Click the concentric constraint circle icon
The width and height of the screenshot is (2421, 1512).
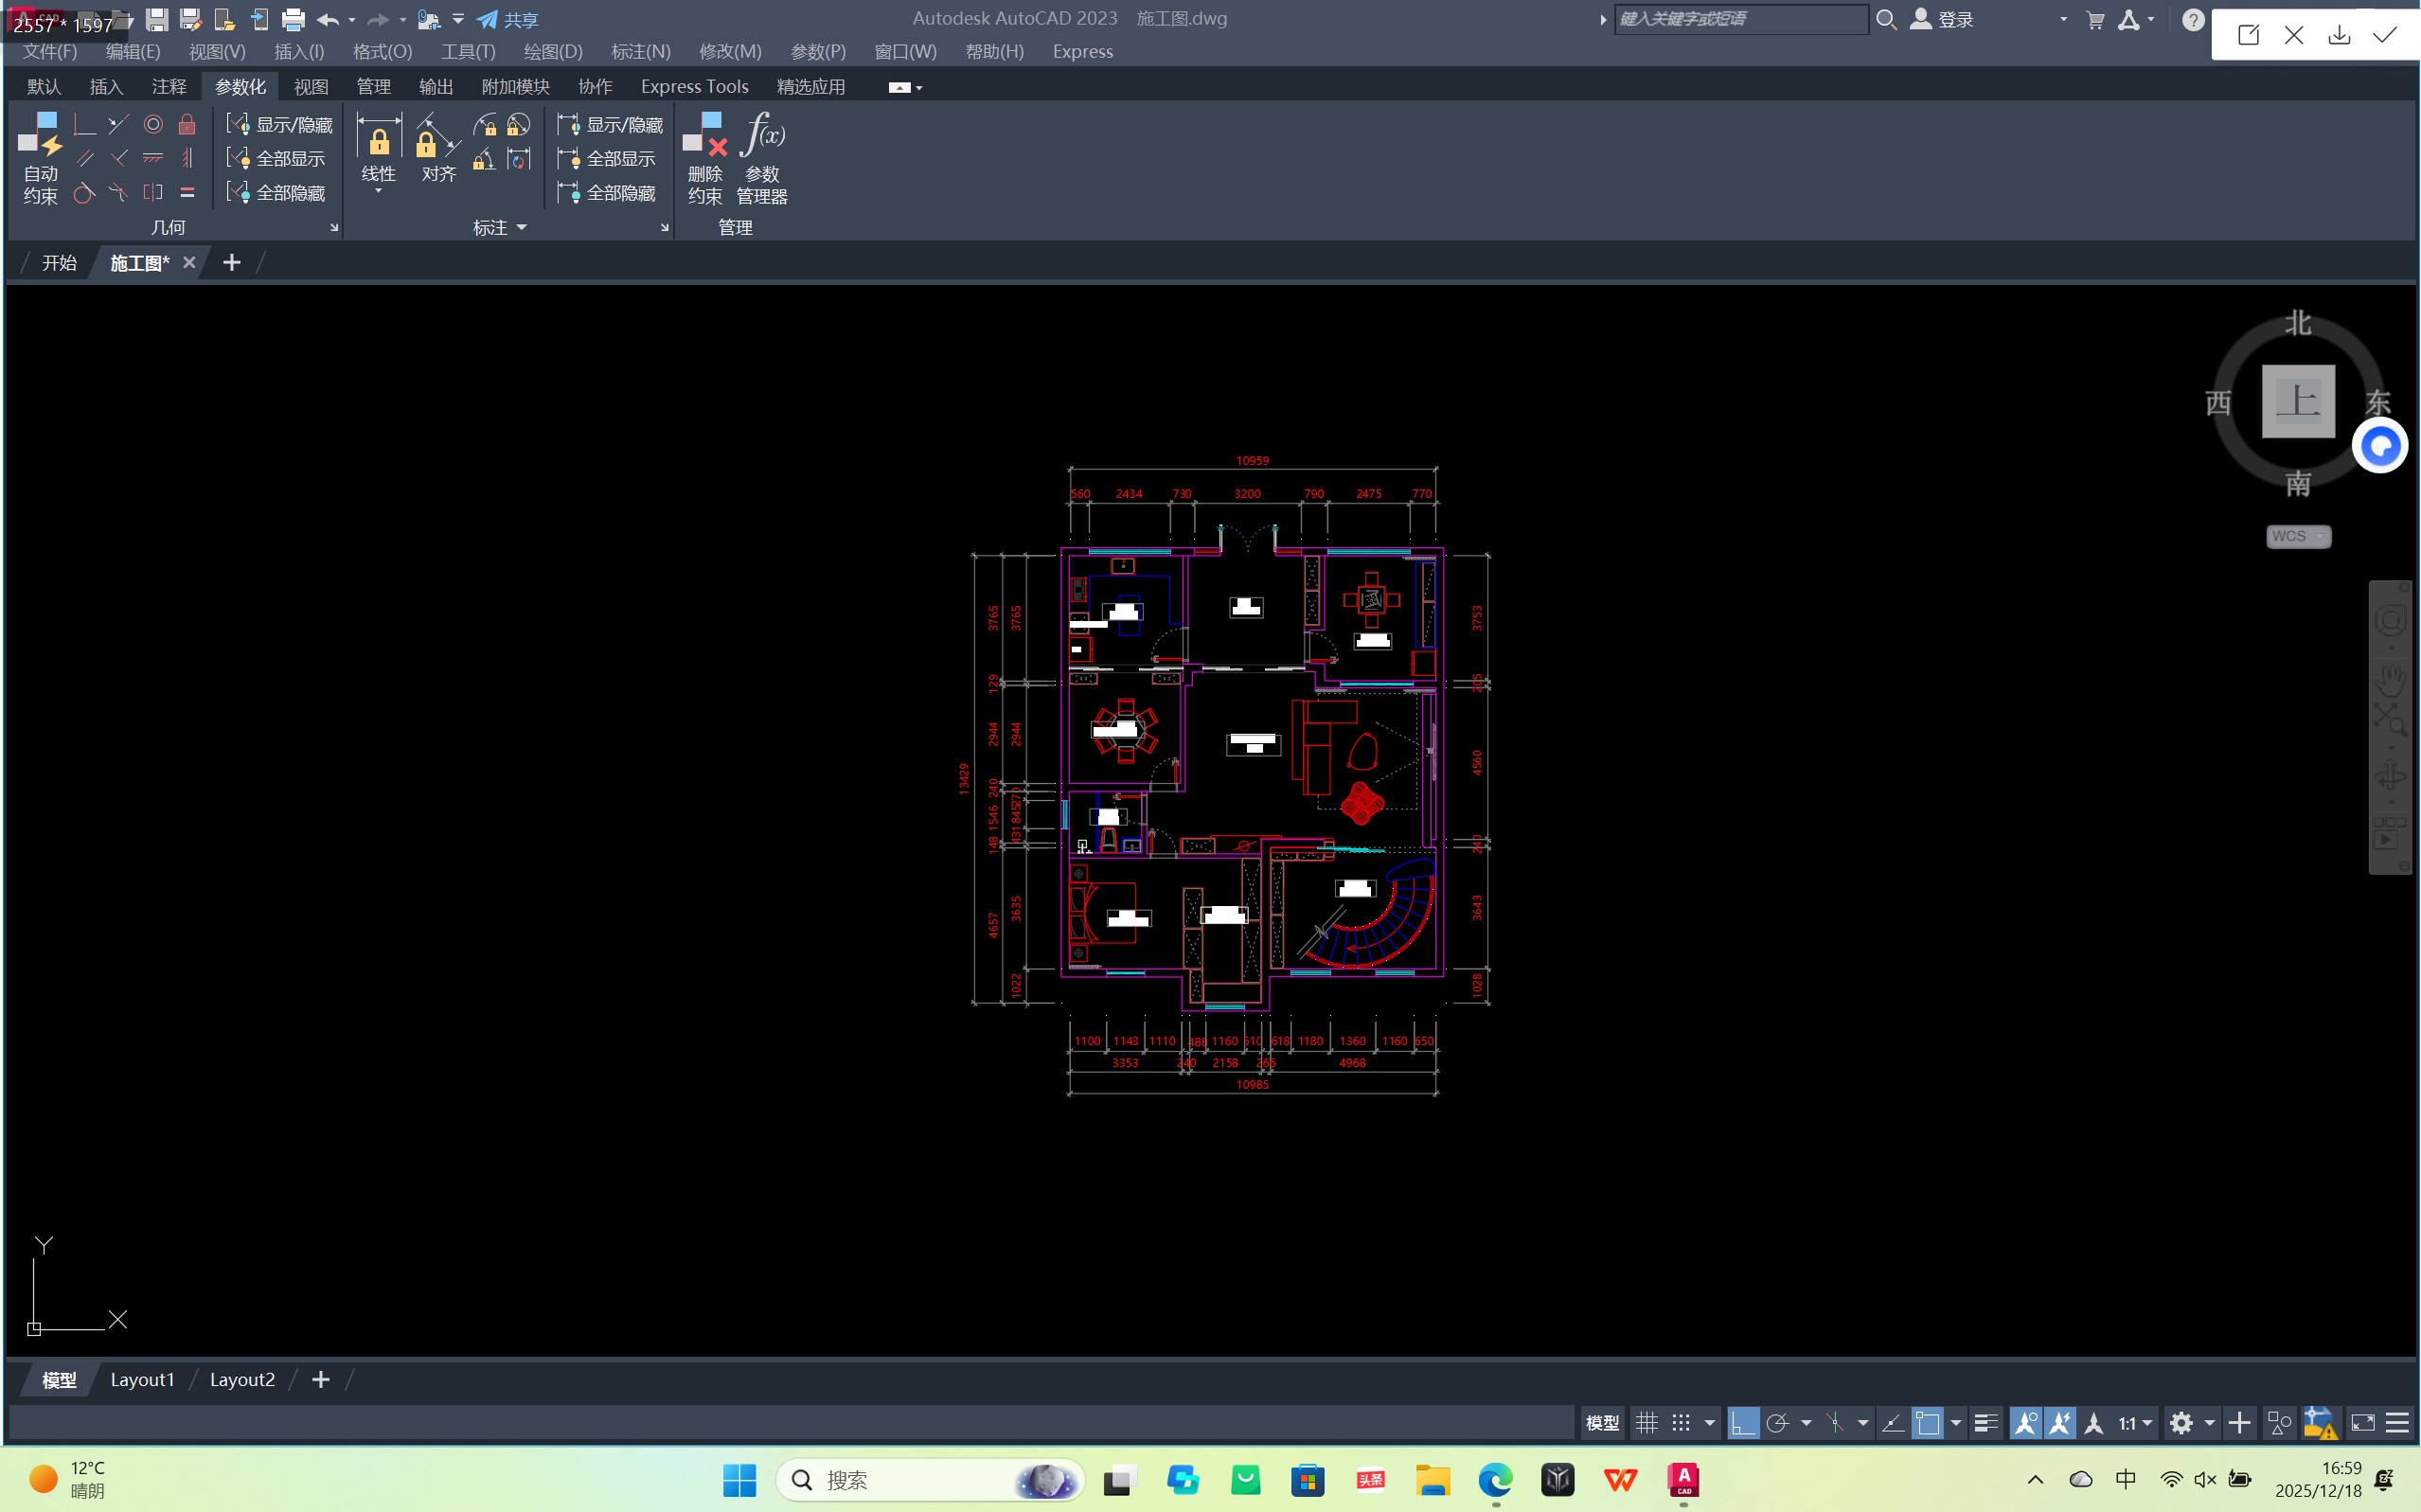(153, 124)
